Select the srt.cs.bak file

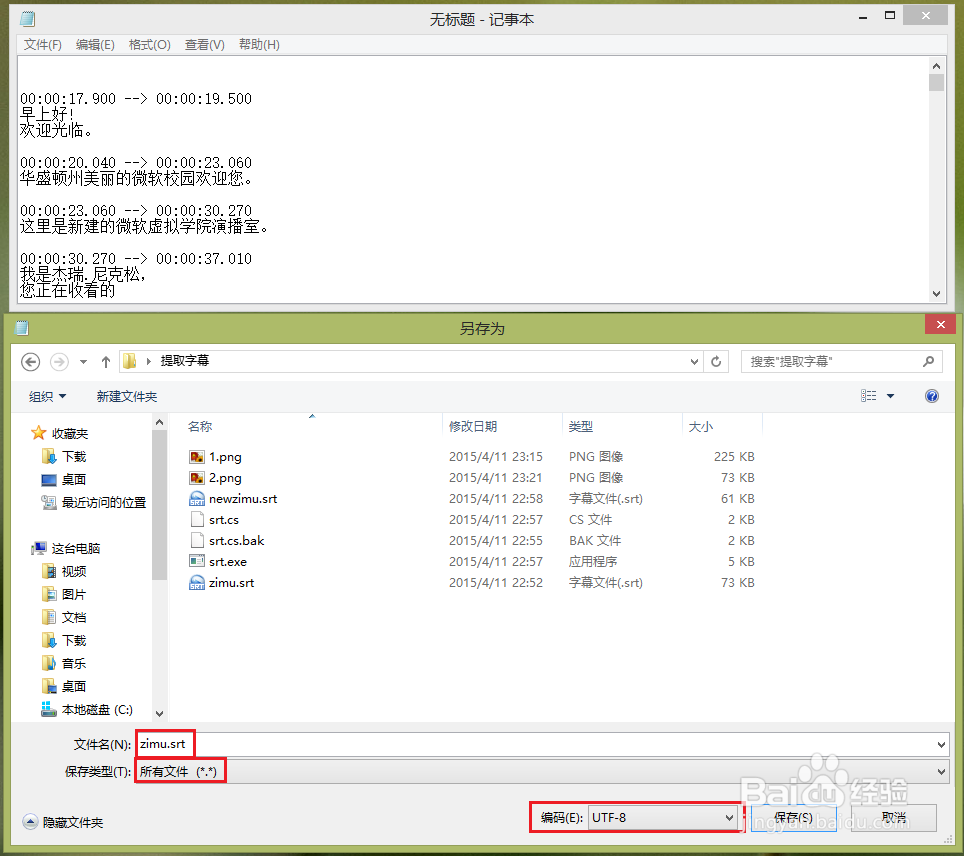click(237, 541)
